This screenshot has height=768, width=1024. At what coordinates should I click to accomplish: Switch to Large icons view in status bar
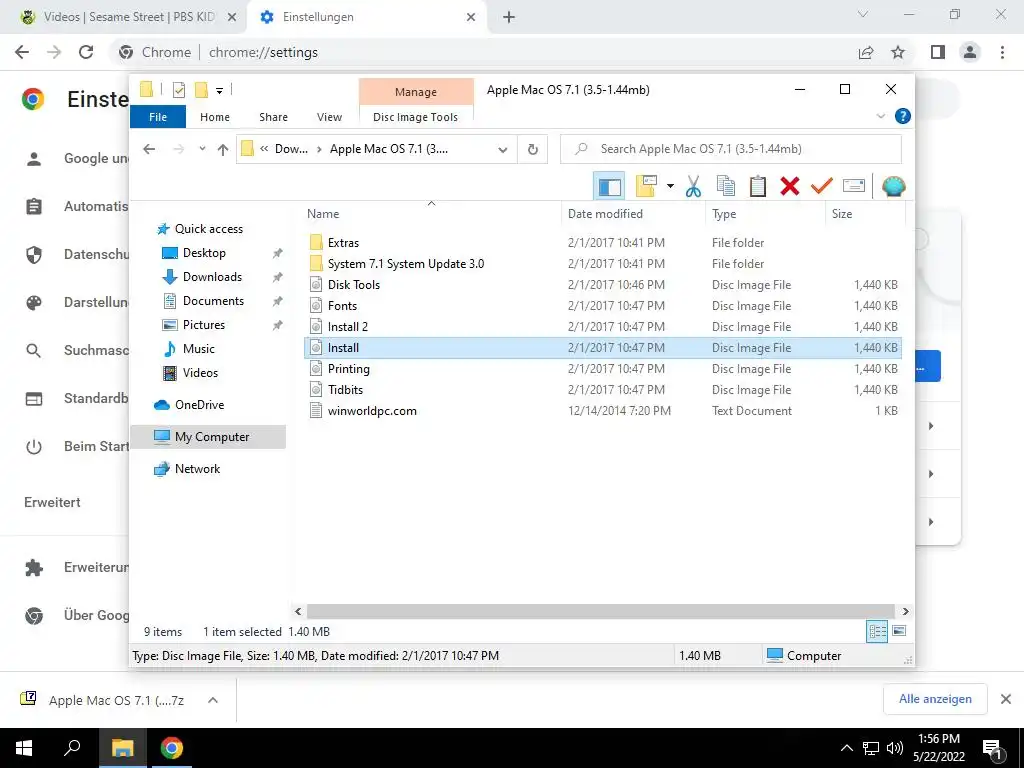[899, 631]
